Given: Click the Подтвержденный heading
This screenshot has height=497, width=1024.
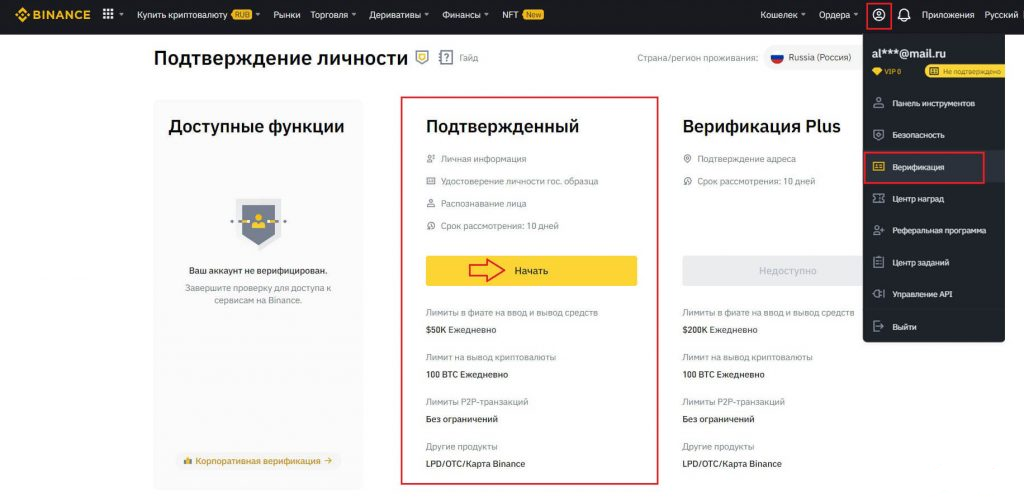Looking at the screenshot, I should [502, 126].
